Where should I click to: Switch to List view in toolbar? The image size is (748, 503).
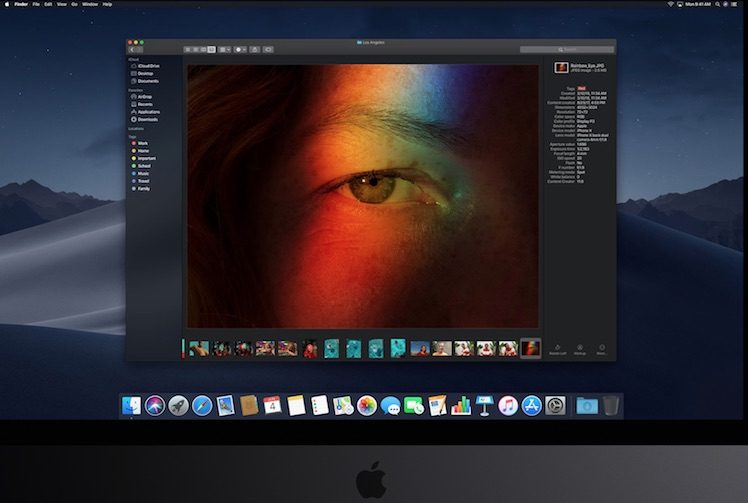(x=195, y=49)
